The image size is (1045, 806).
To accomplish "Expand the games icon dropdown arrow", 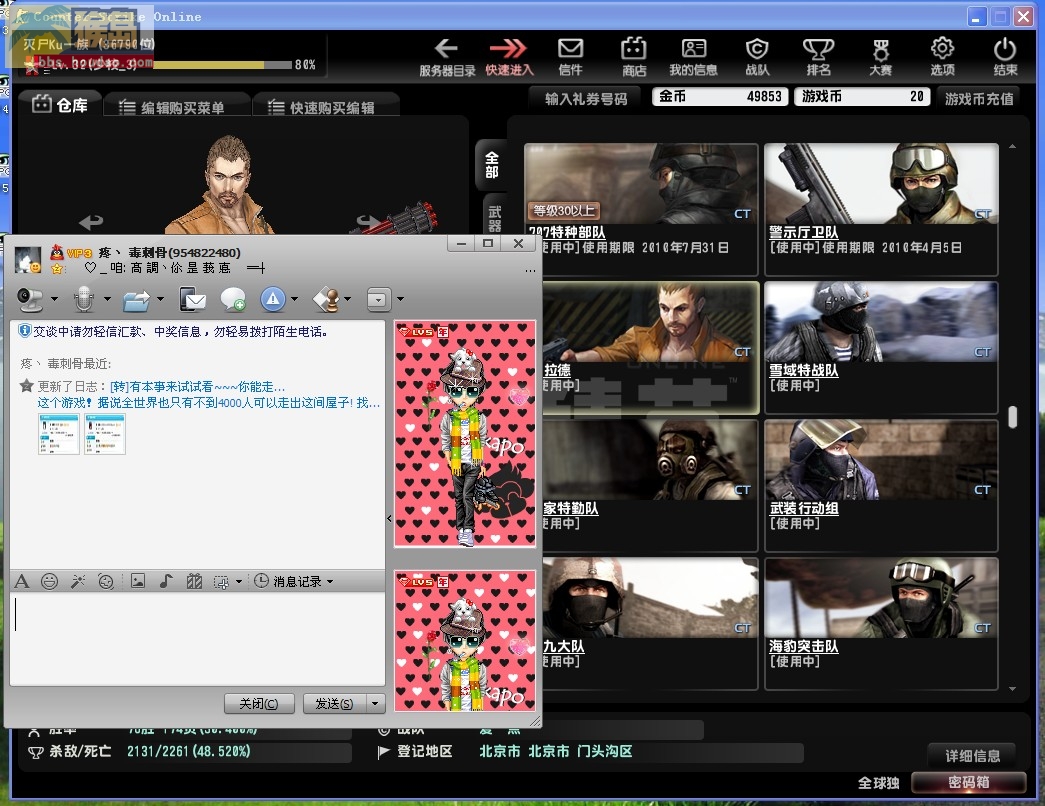I will pyautogui.click(x=348, y=299).
